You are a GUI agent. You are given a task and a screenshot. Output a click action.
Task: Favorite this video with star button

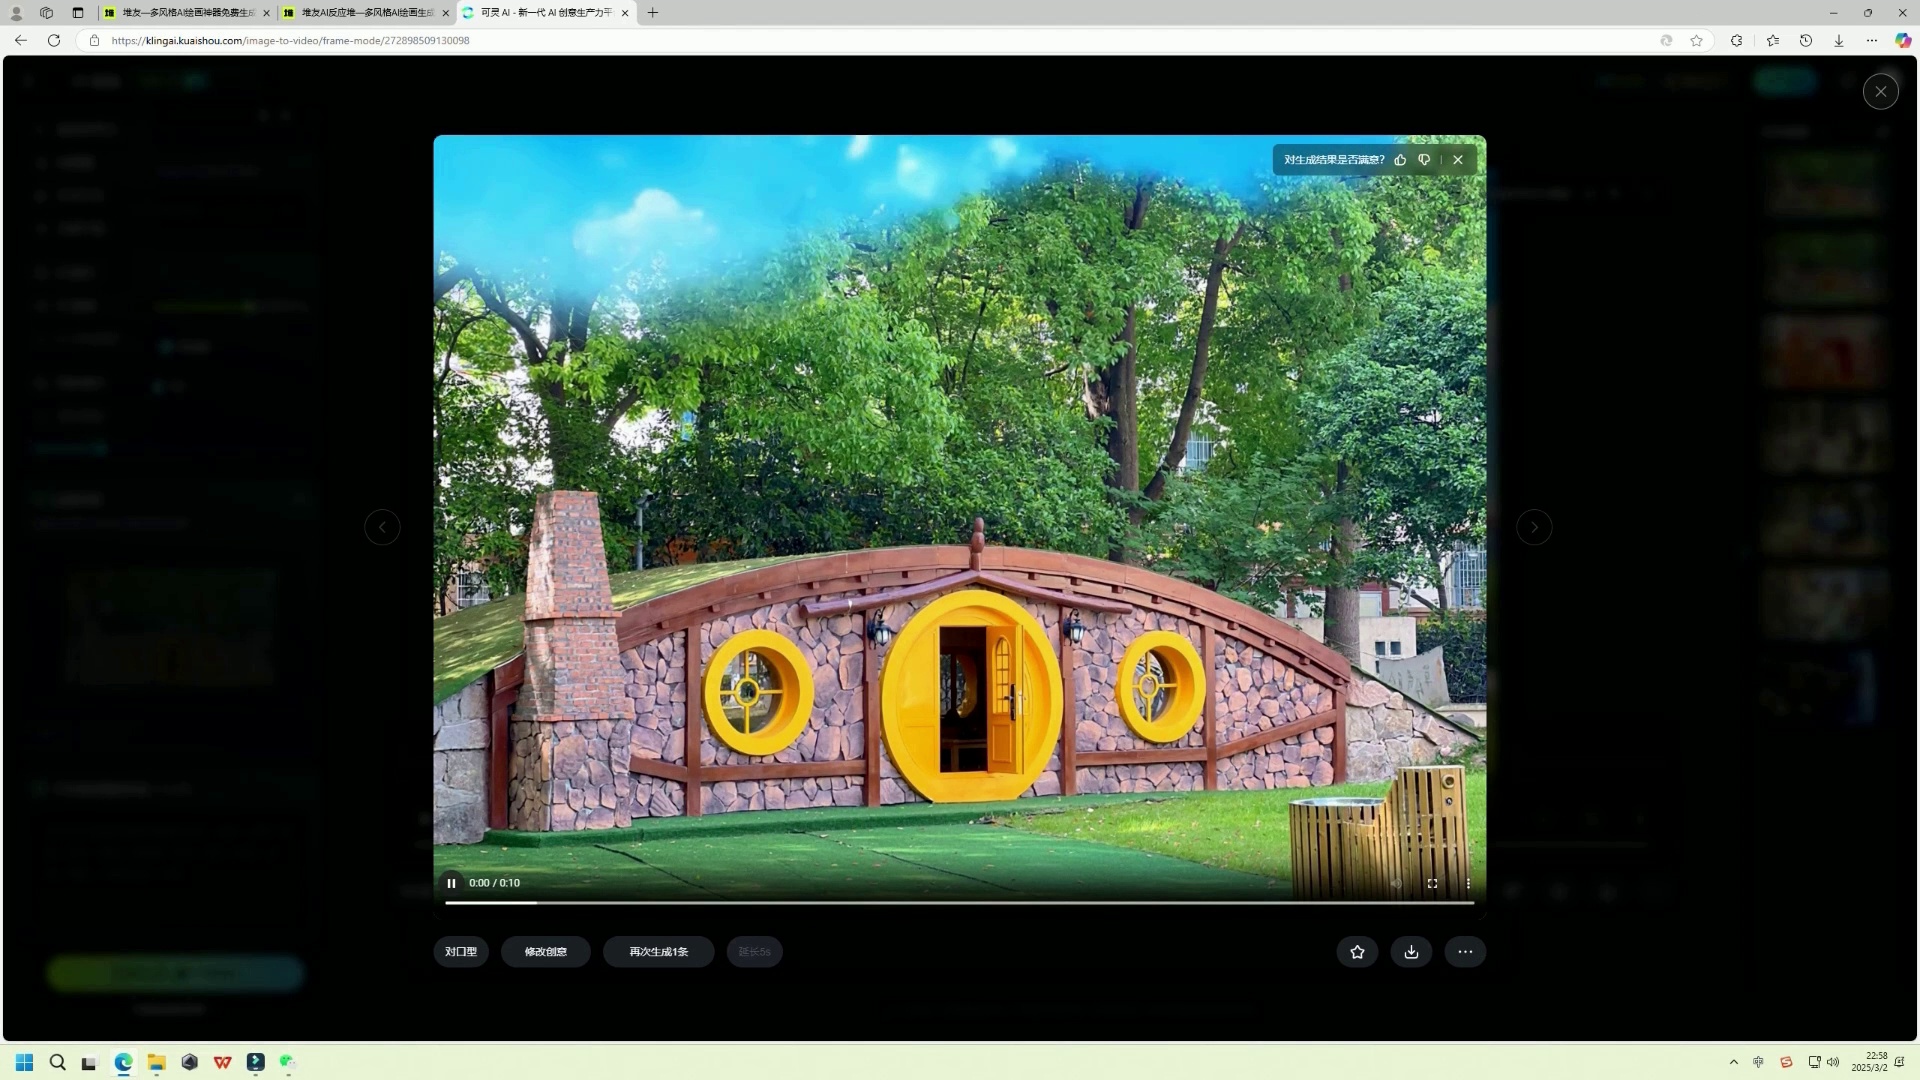pyautogui.click(x=1357, y=952)
